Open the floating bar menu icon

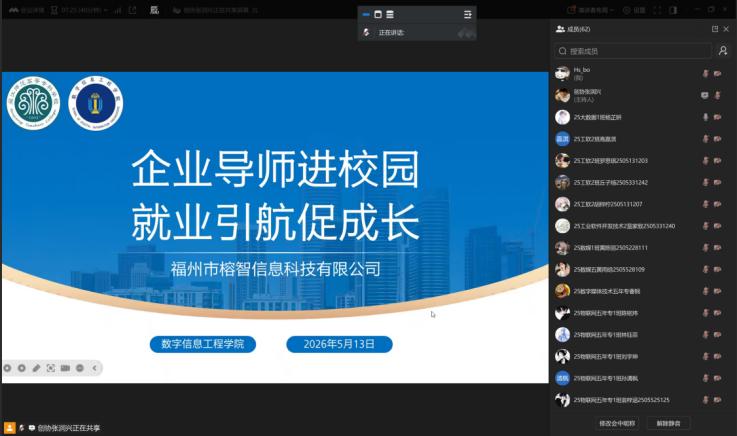(x=468, y=15)
